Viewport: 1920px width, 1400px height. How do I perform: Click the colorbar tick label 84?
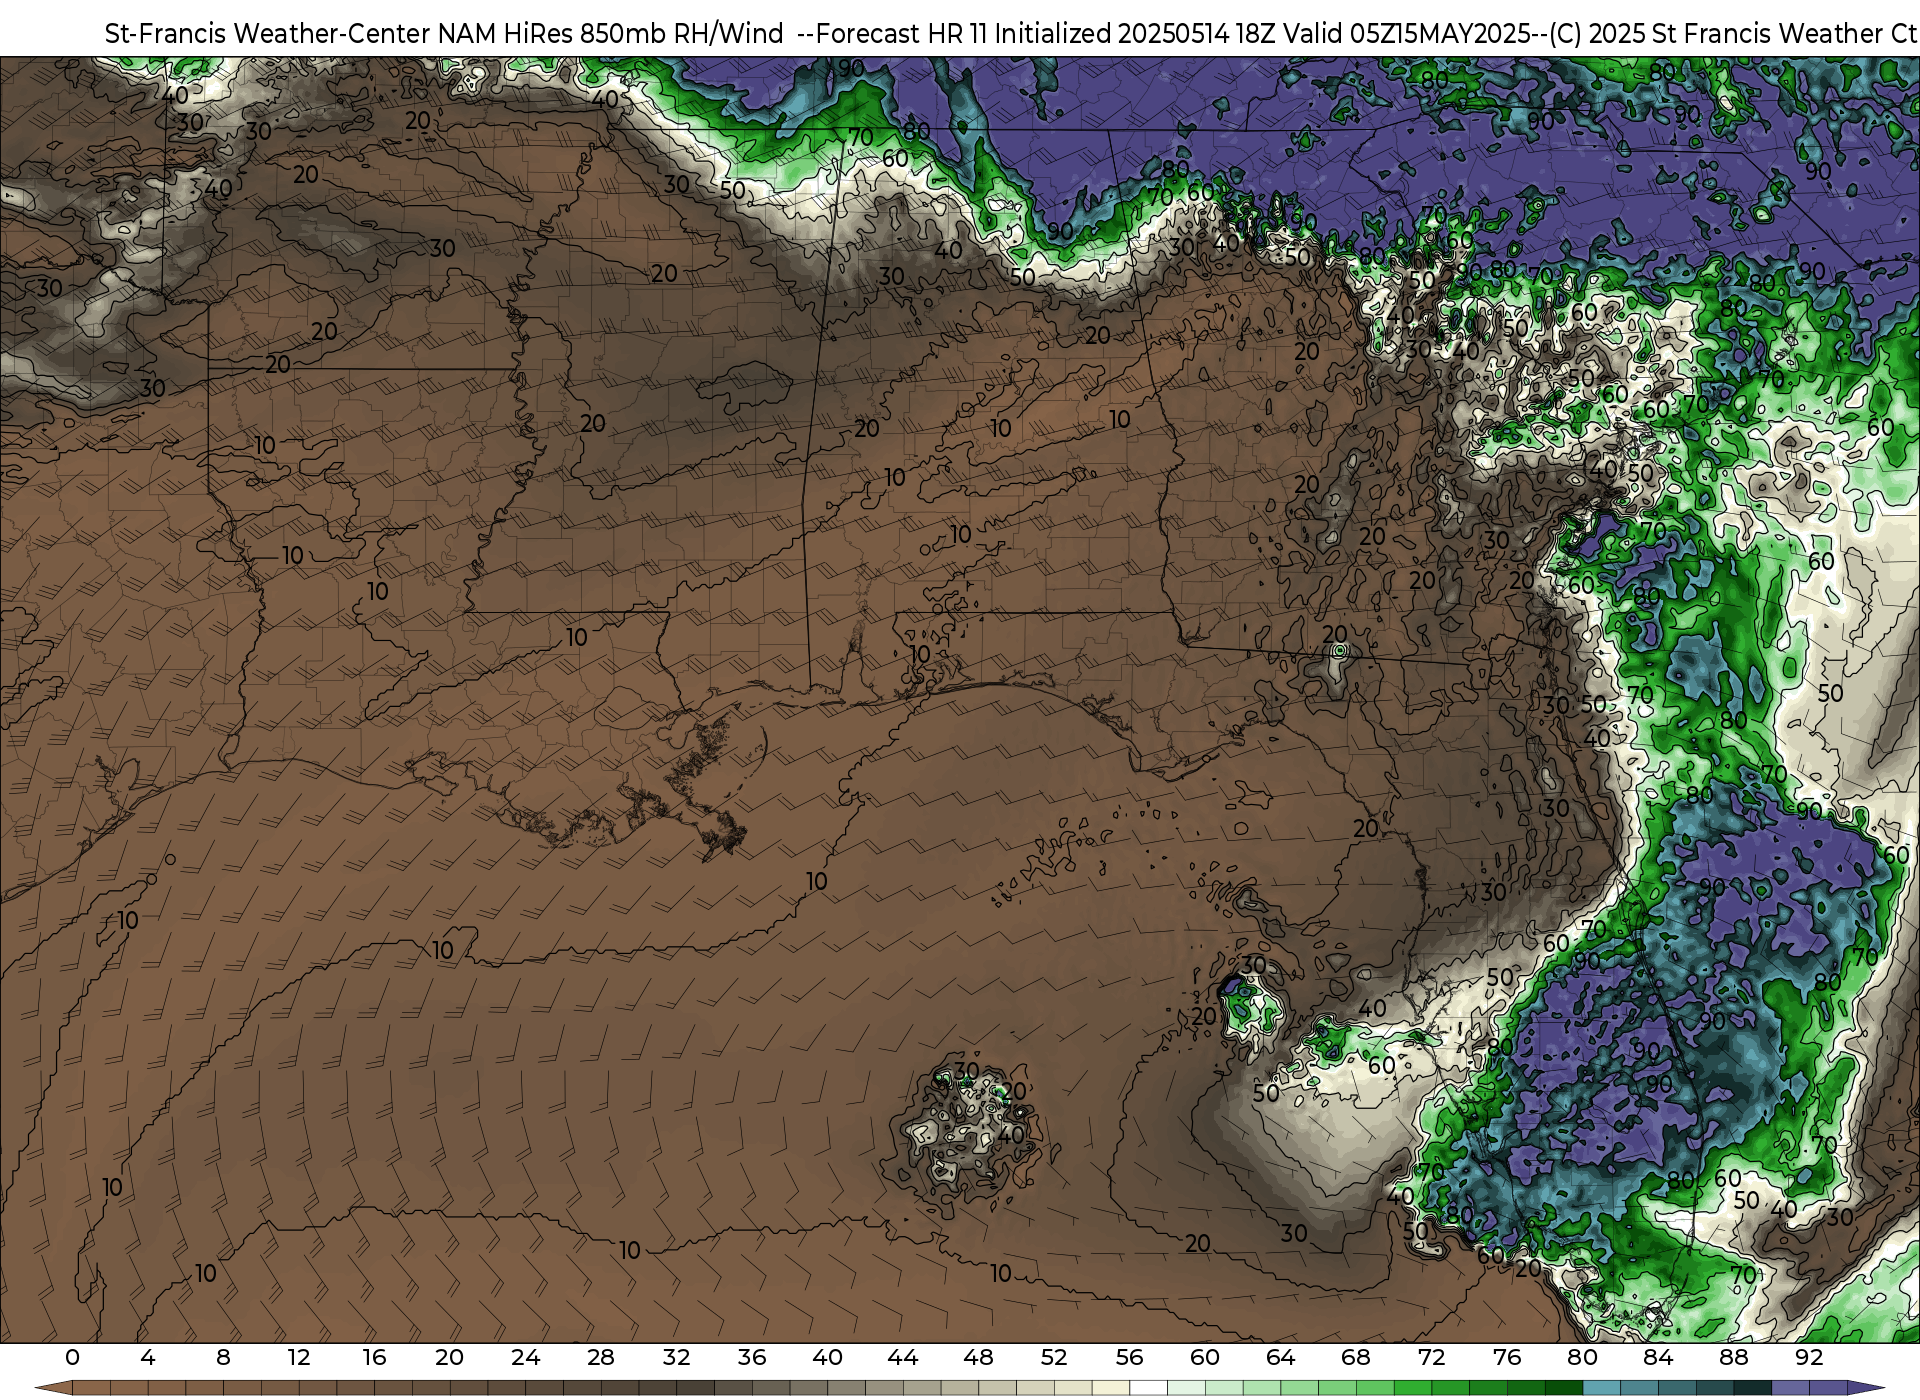pyautogui.click(x=1658, y=1357)
